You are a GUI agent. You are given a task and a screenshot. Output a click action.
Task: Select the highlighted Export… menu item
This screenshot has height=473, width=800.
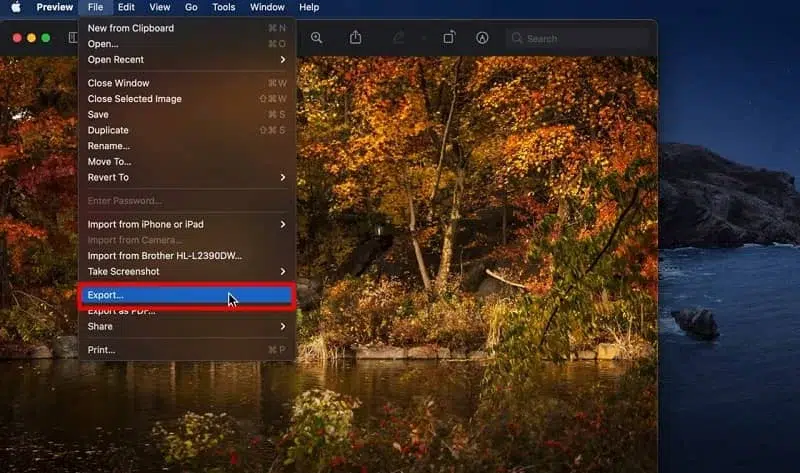187,295
